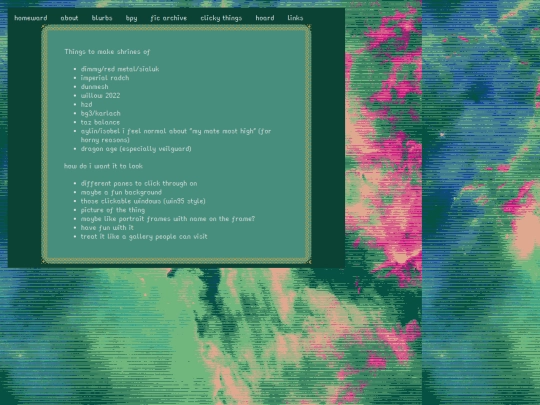Open the links page
The height and width of the screenshot is (405, 540).
pyautogui.click(x=295, y=18)
